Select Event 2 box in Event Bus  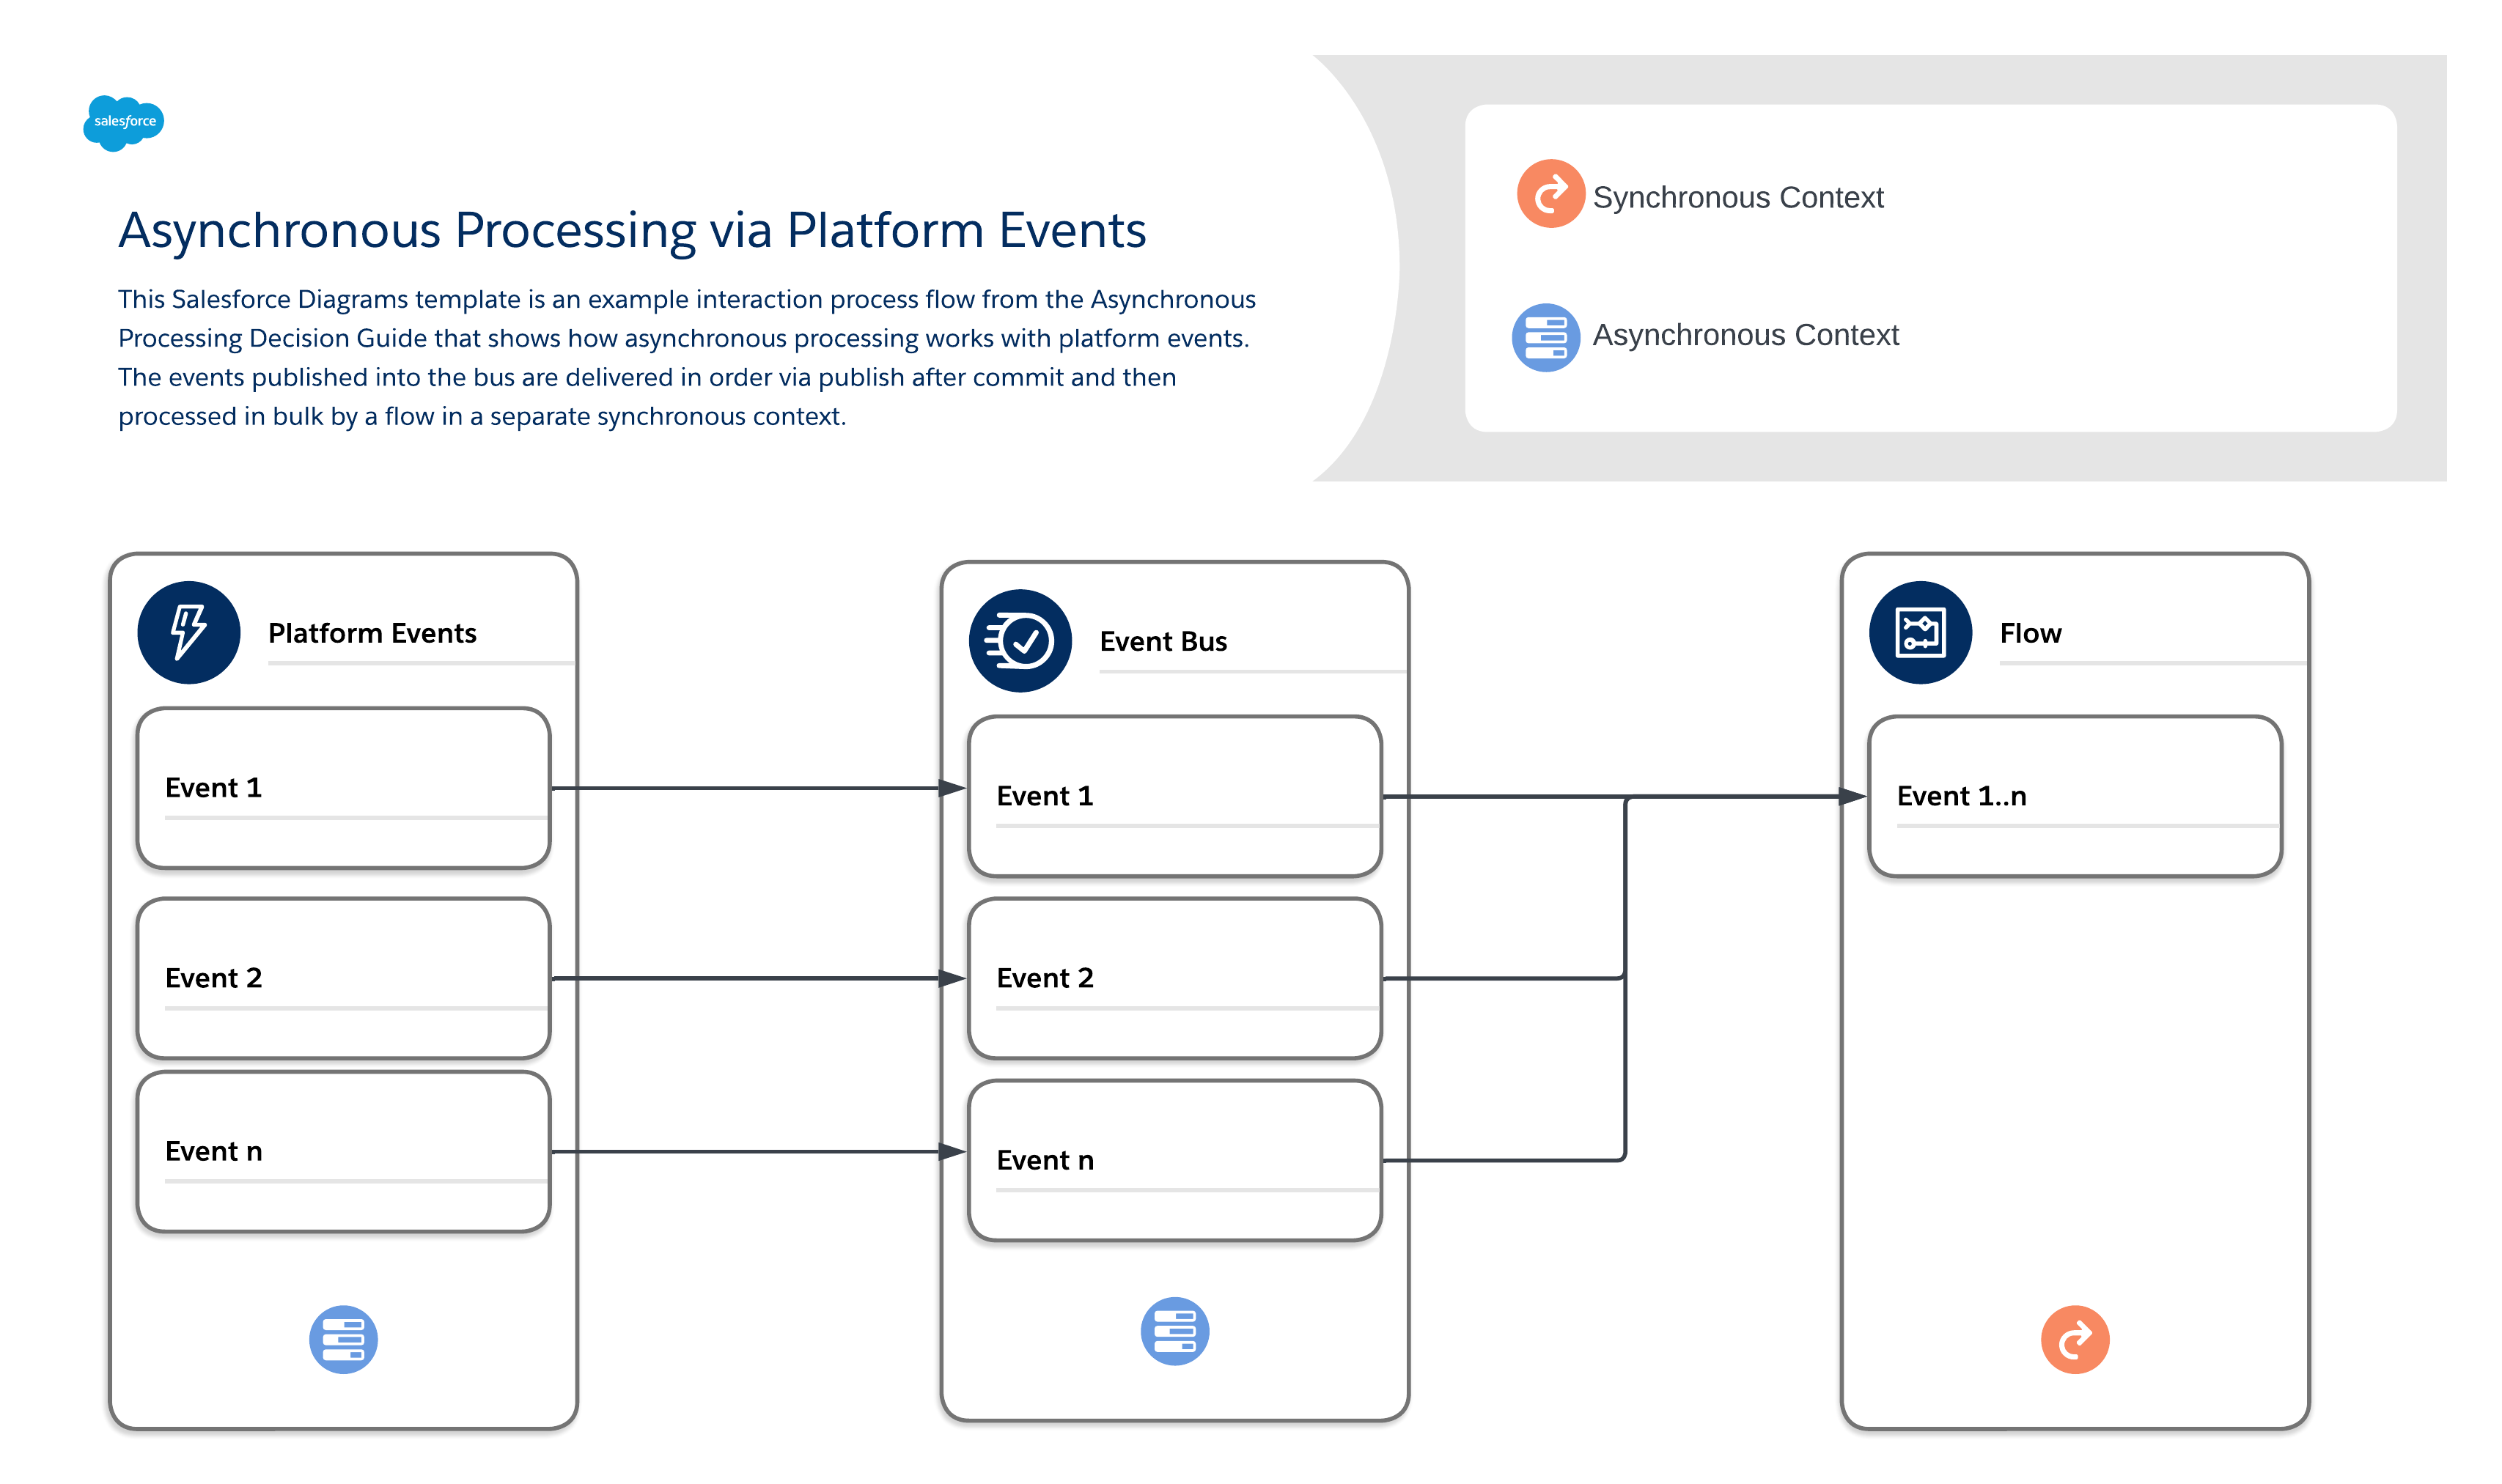1174,977
